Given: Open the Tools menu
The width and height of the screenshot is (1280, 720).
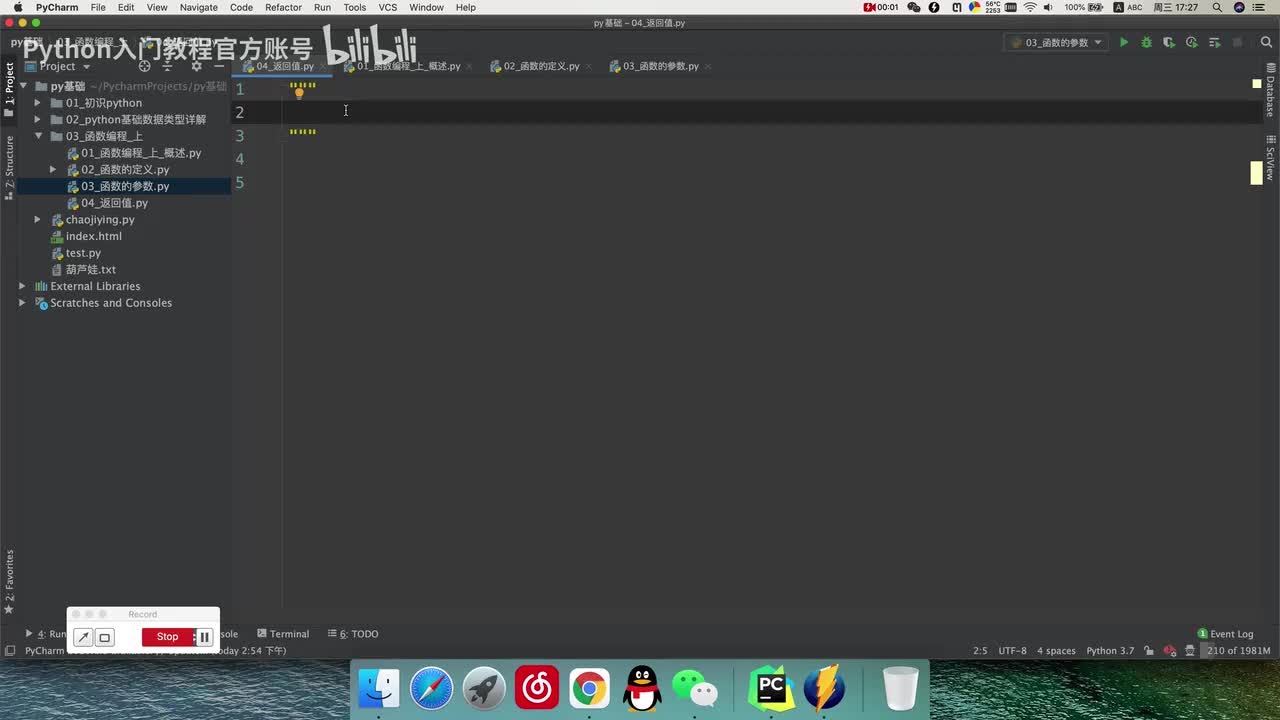Looking at the screenshot, I should pos(354,7).
